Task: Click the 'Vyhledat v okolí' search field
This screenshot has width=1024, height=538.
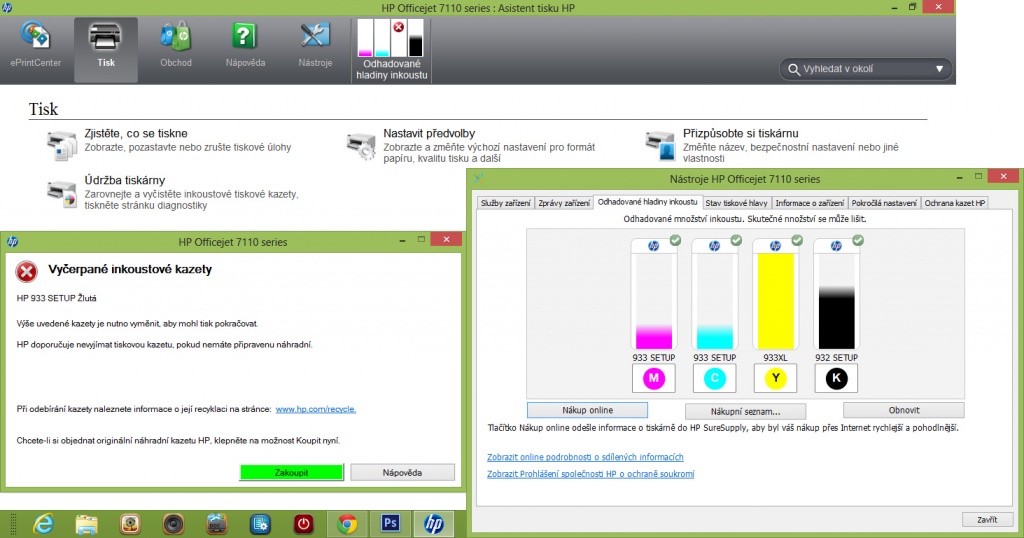Action: point(865,69)
